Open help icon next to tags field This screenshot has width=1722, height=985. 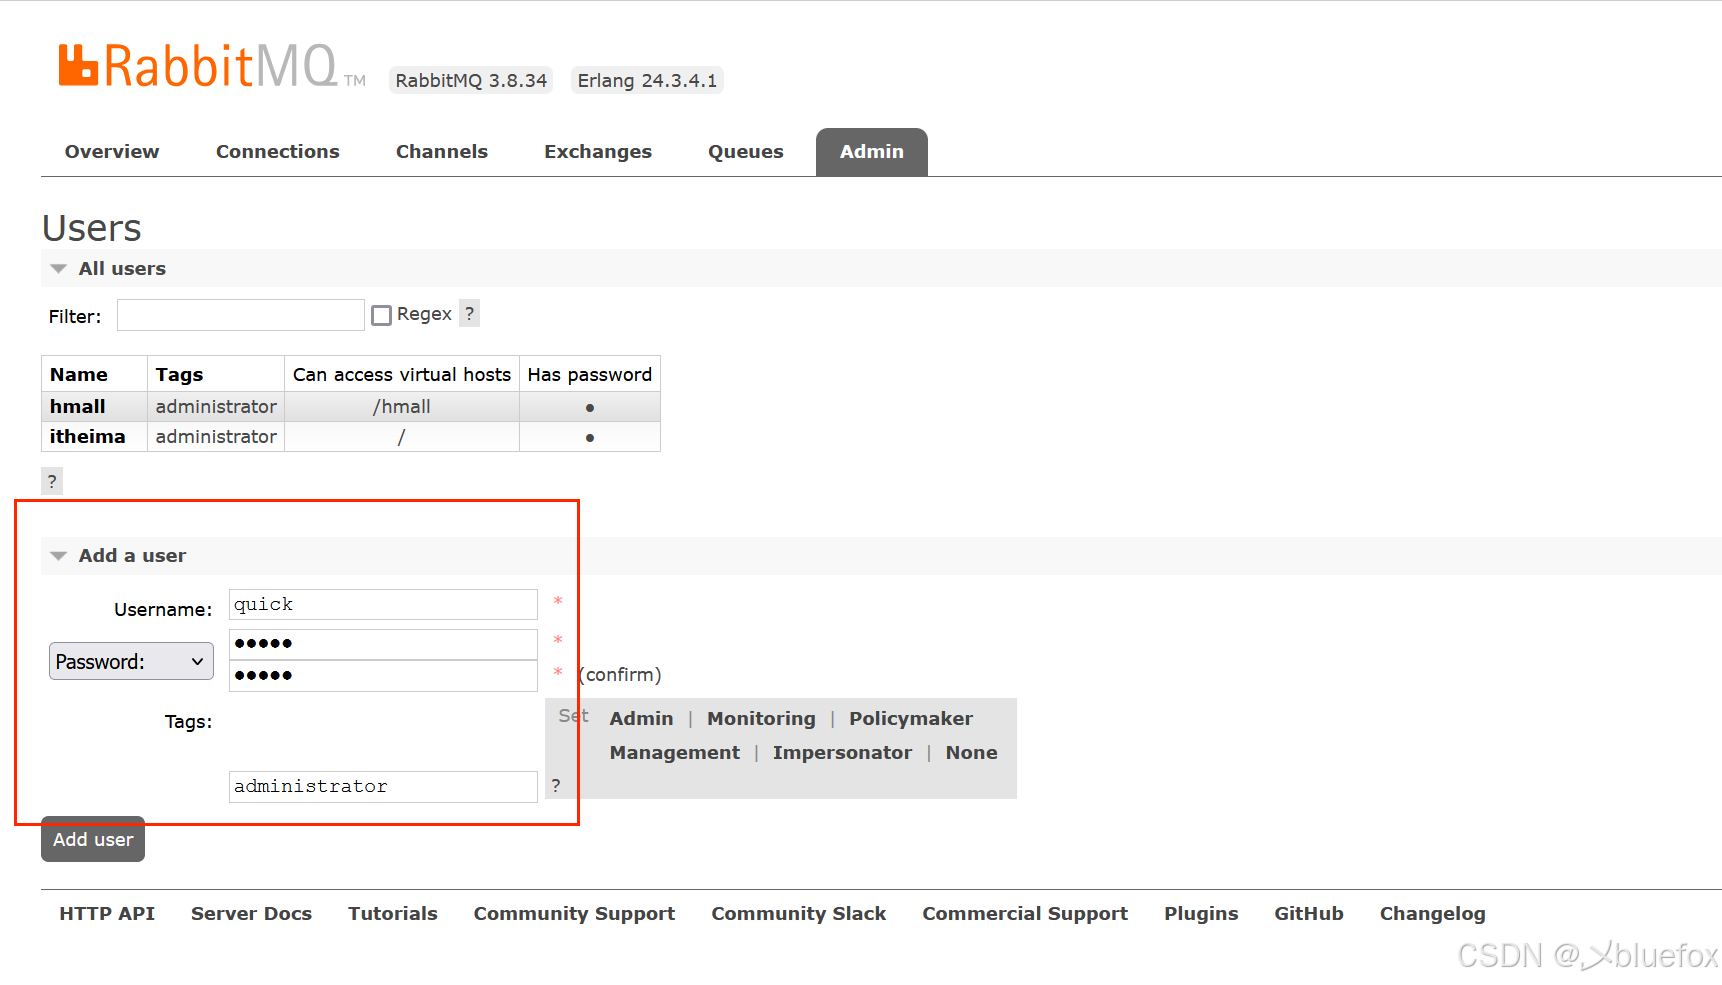(556, 786)
